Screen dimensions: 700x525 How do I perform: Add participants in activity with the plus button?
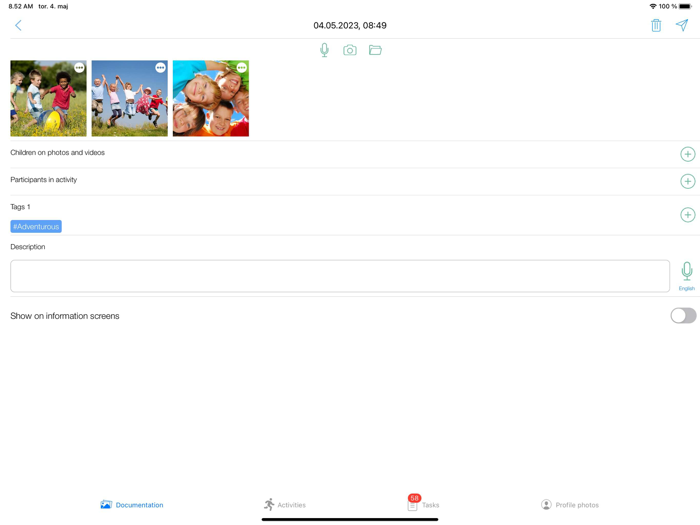[688, 182]
